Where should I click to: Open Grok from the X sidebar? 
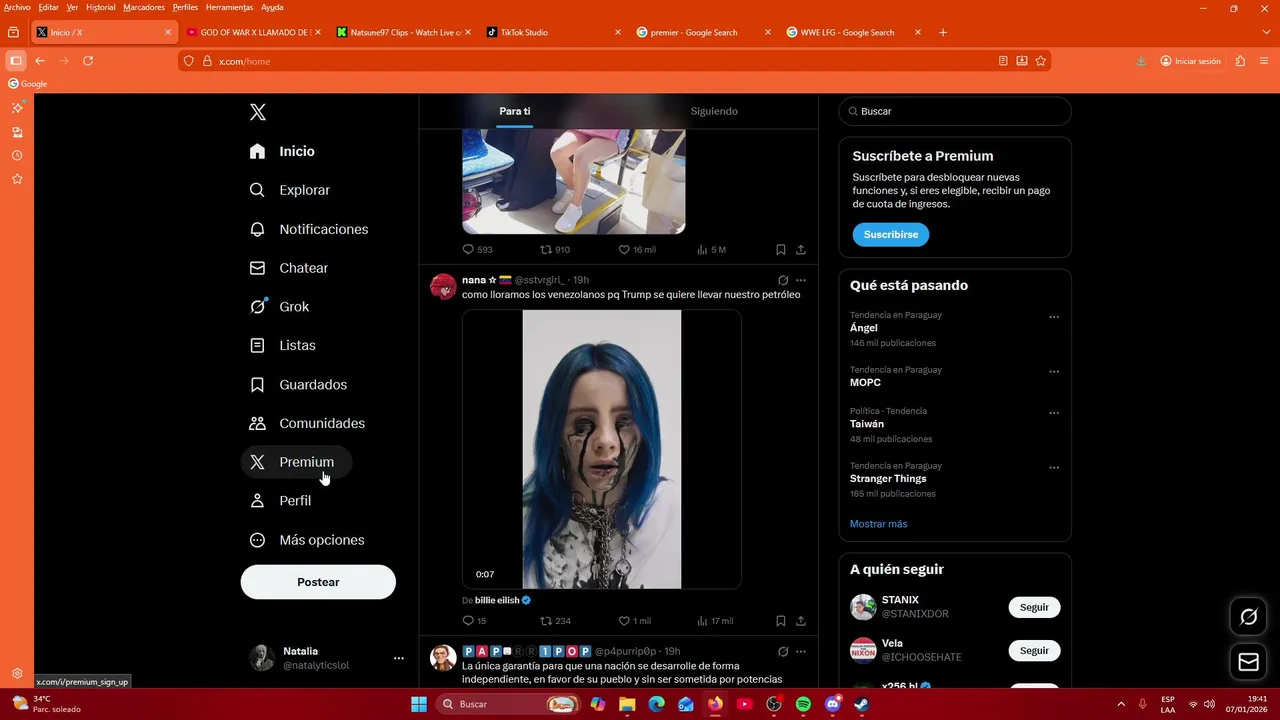280,307
